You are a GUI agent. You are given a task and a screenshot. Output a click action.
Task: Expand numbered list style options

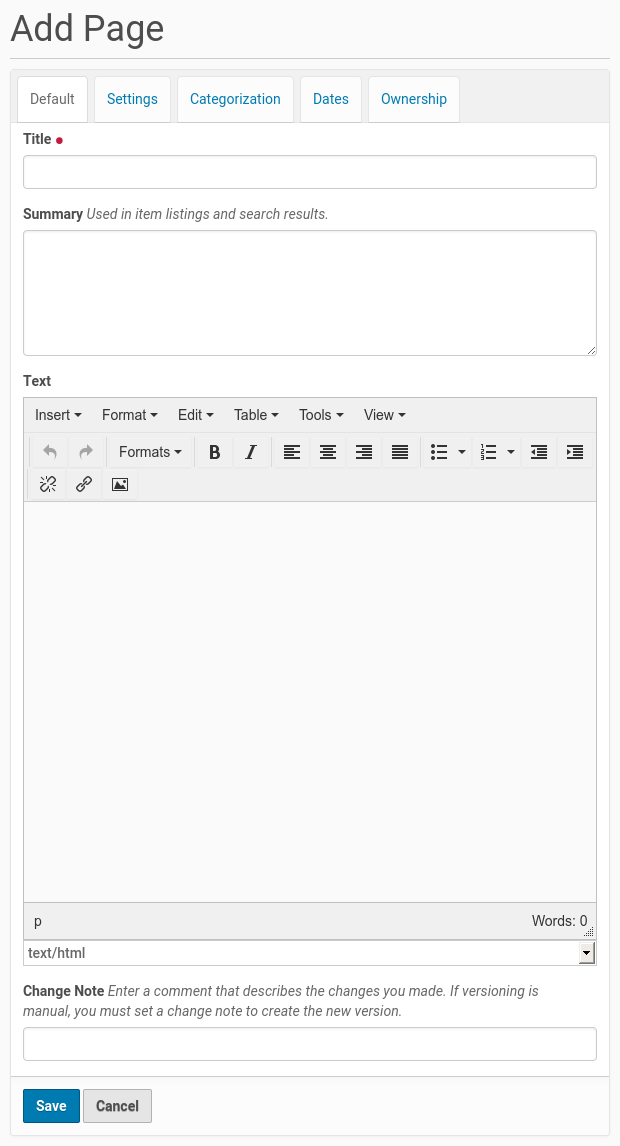(511, 452)
